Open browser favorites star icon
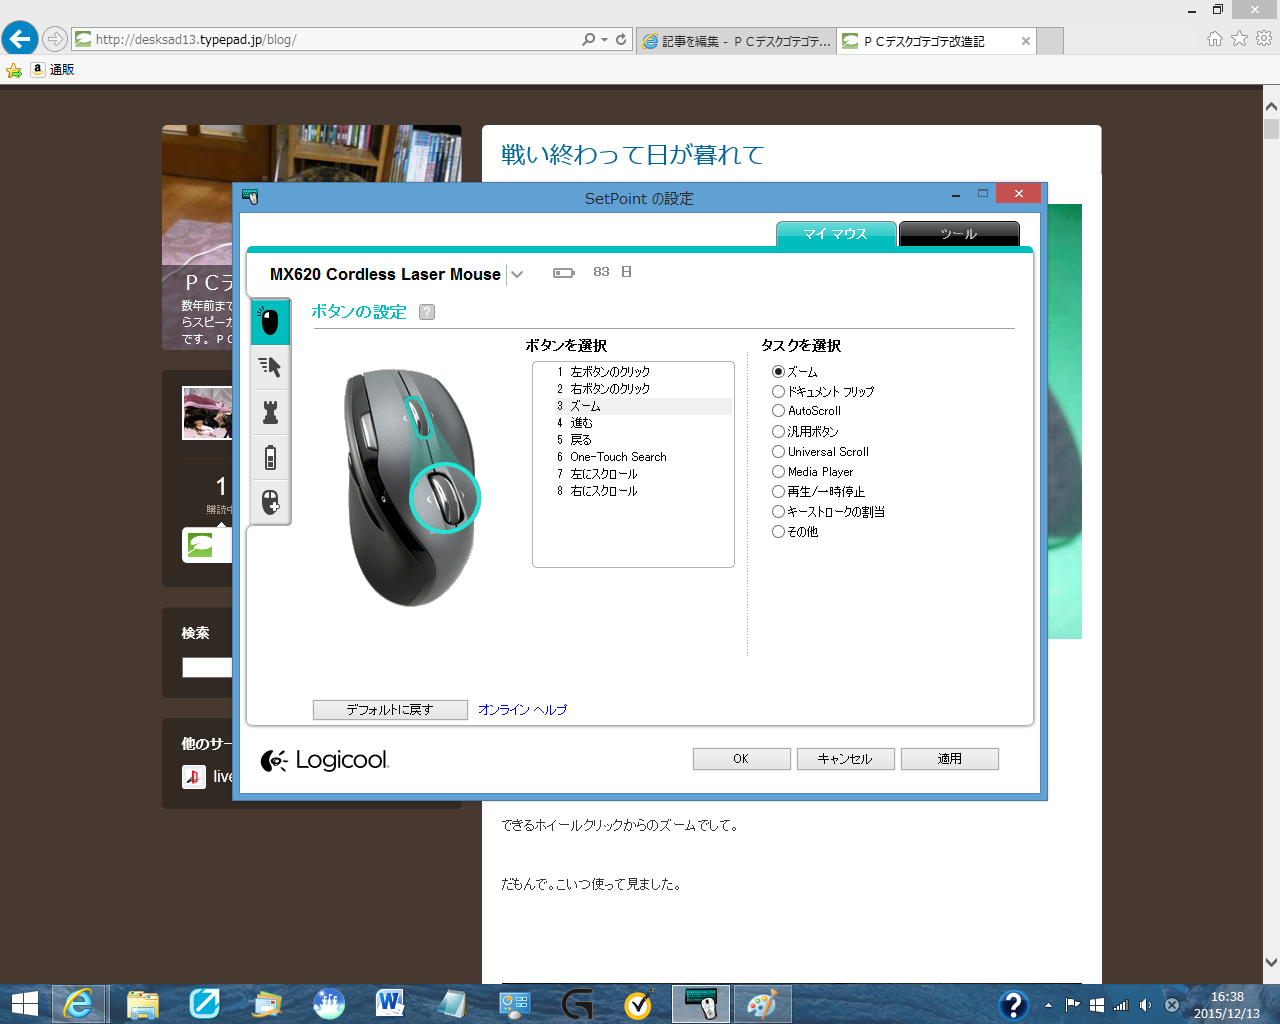 pyautogui.click(x=1240, y=39)
